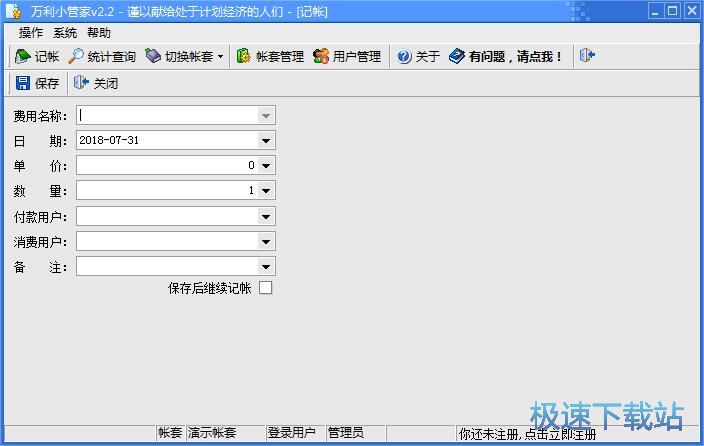Close the form with 关闭 button

tap(96, 83)
